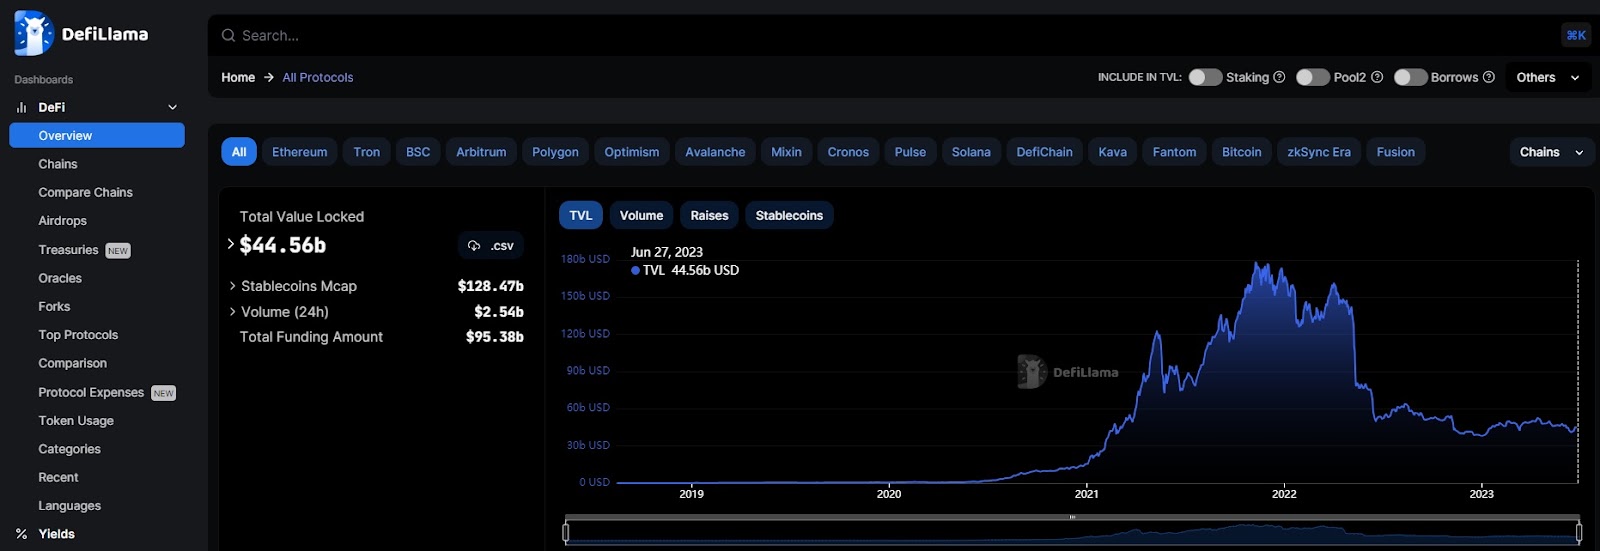The width and height of the screenshot is (1600, 551).
Task: Open Treasuries in sidebar
Action: coord(68,250)
